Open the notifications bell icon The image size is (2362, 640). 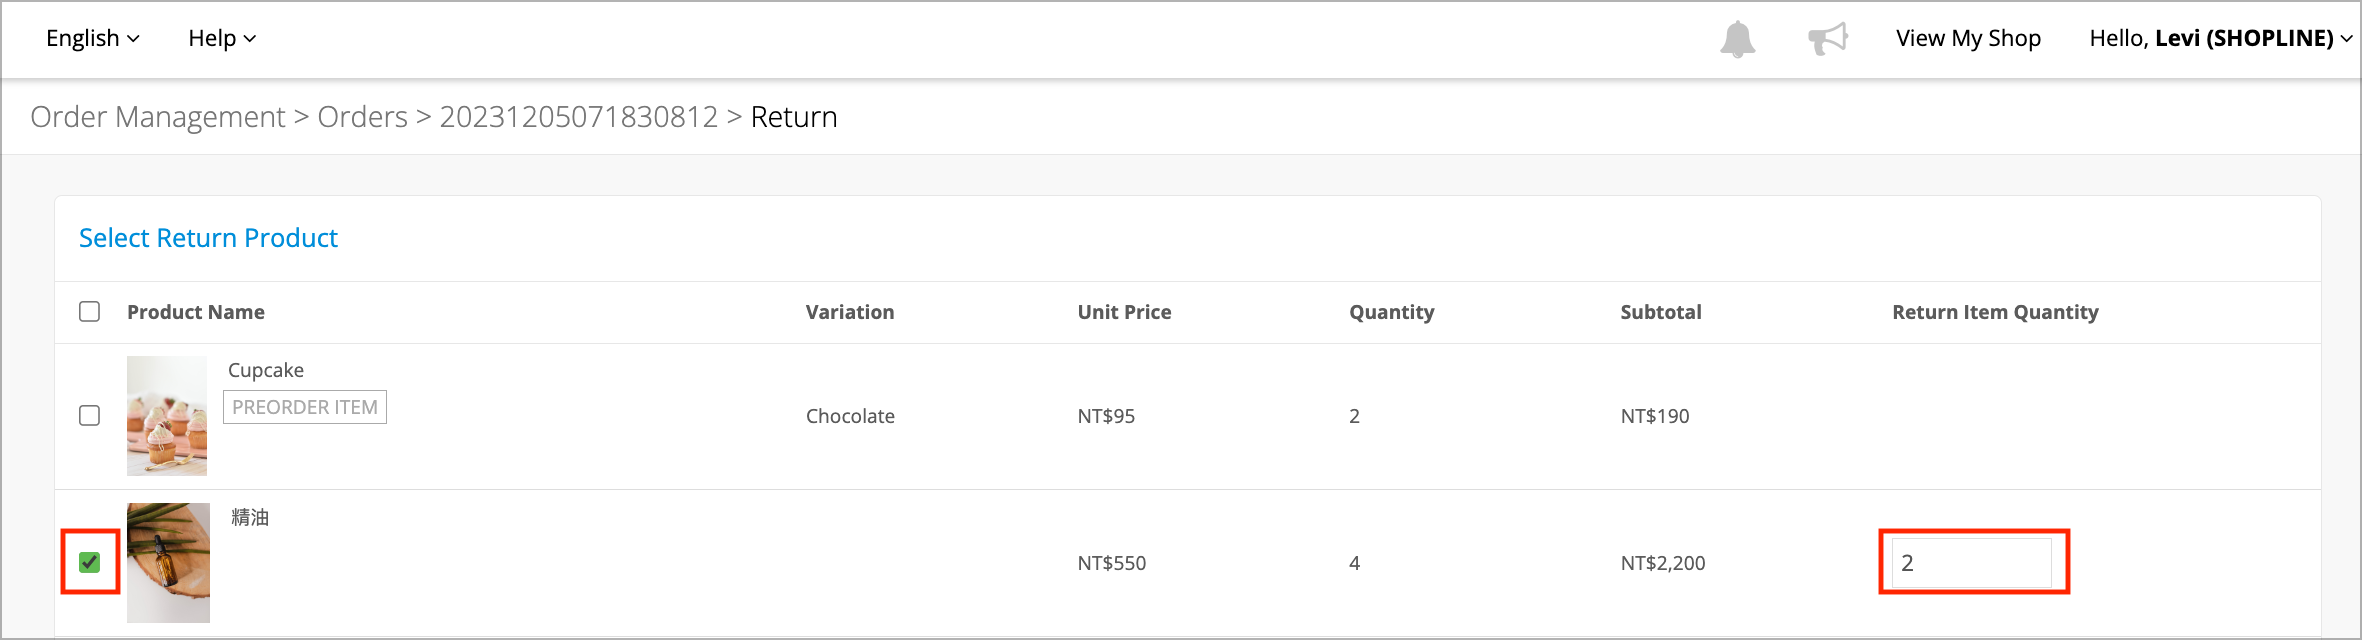1737,39
